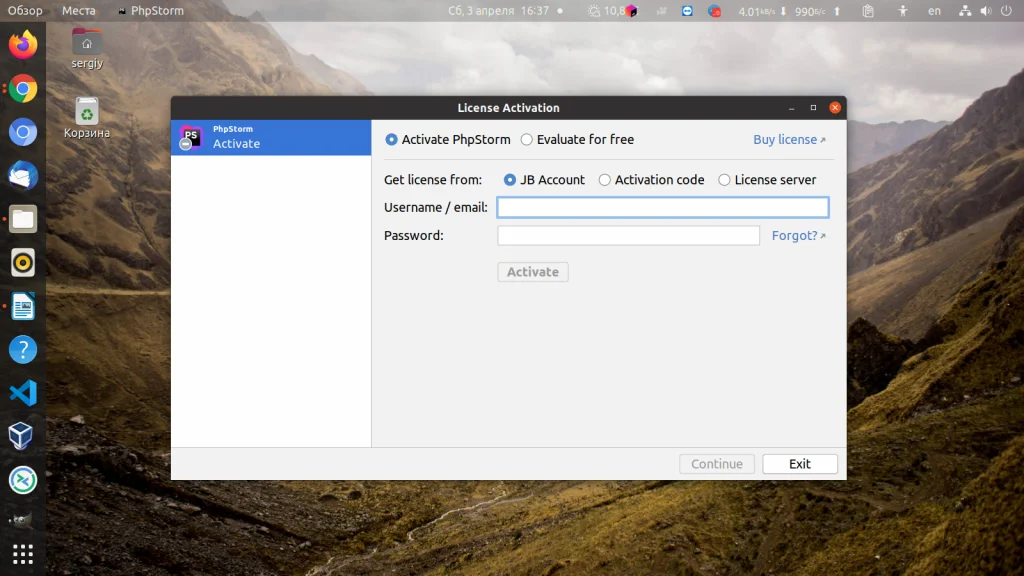Open the keyboard layout indicator showing 'en'
The width and height of the screenshot is (1024, 576).
click(x=934, y=11)
